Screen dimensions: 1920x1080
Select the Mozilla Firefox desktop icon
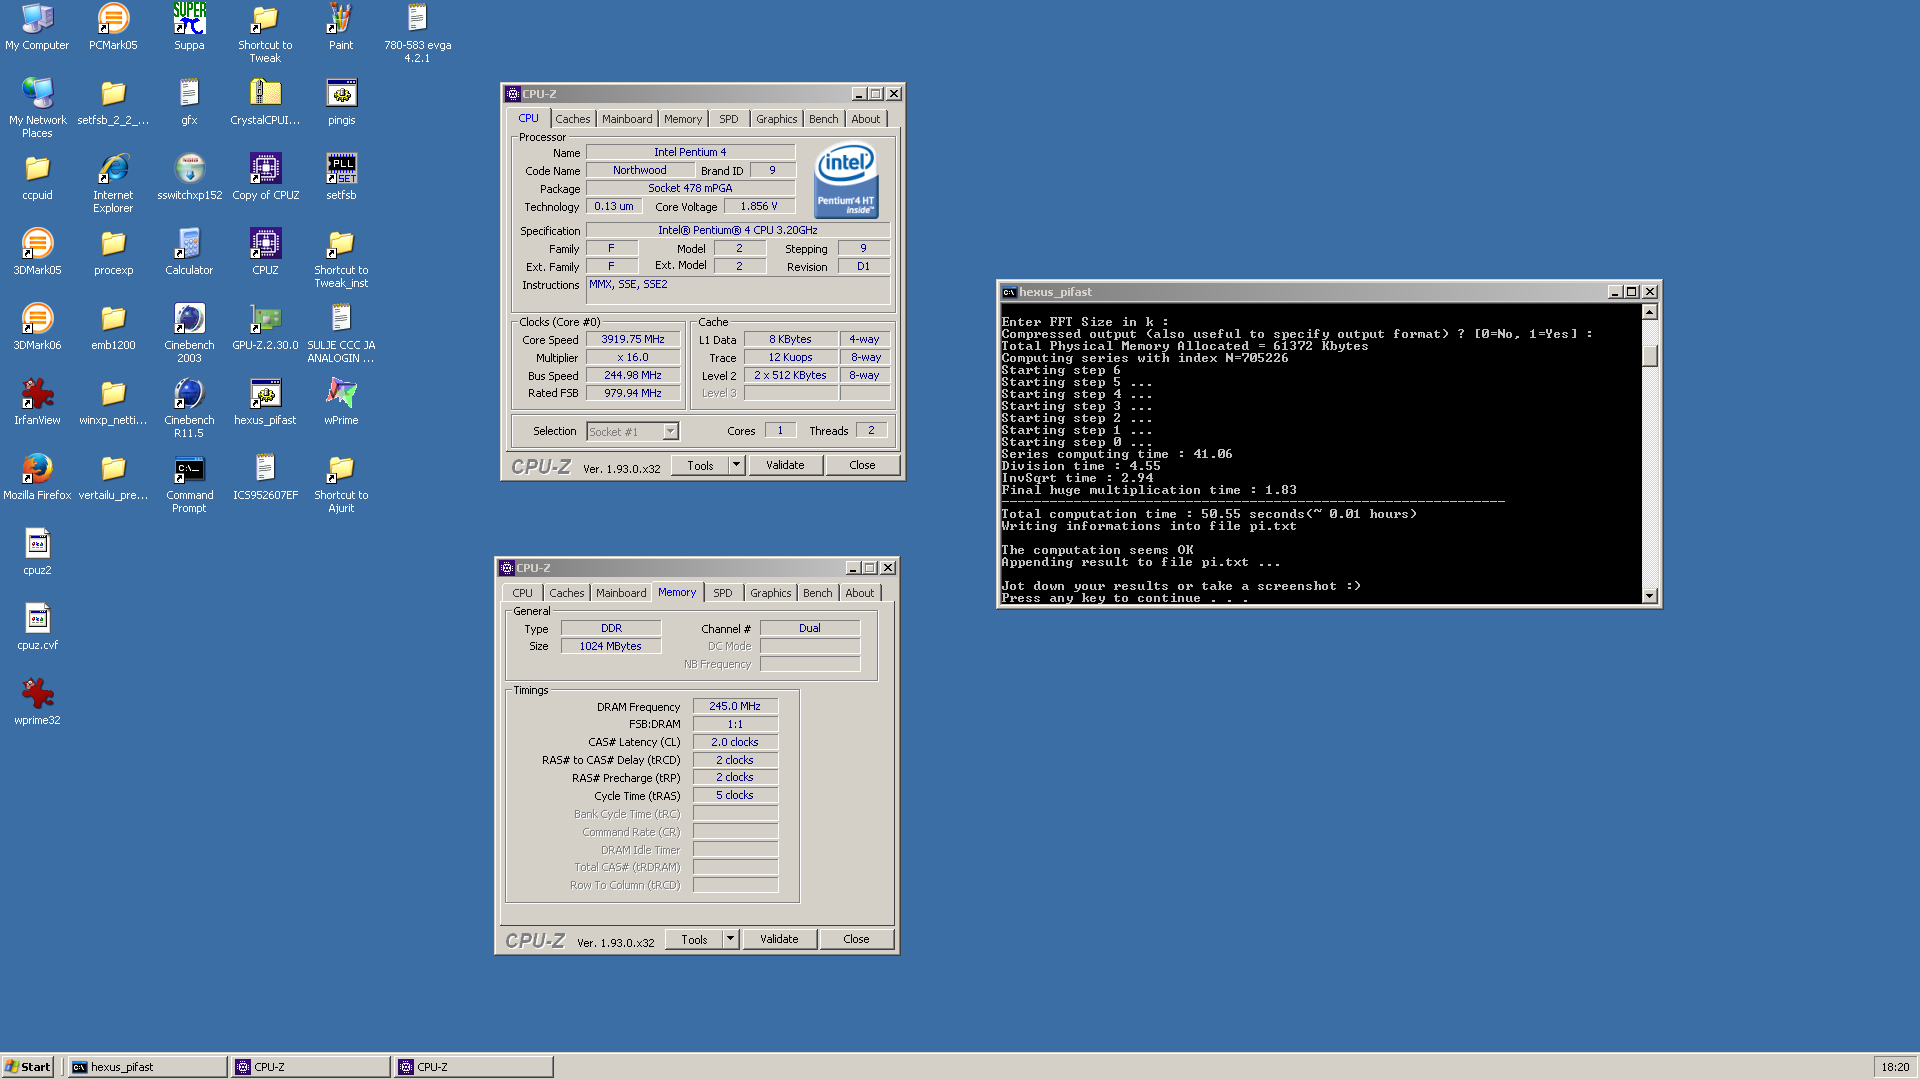tap(37, 468)
